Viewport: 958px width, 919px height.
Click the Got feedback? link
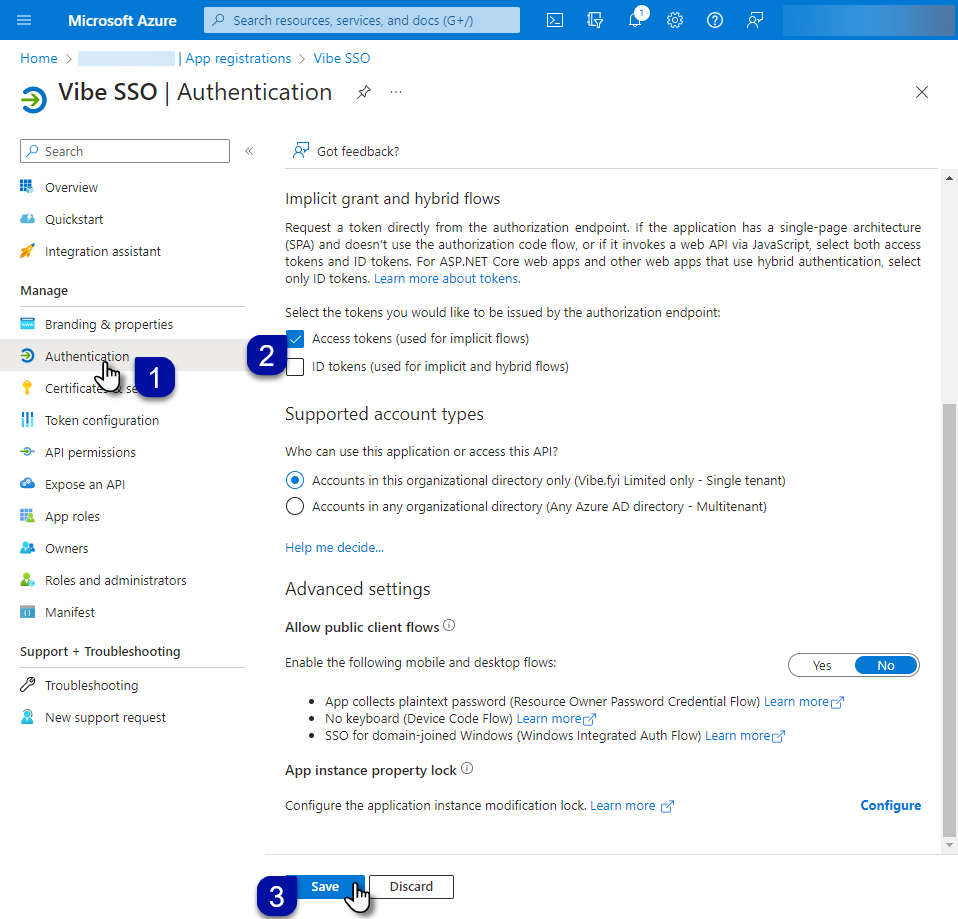point(358,152)
